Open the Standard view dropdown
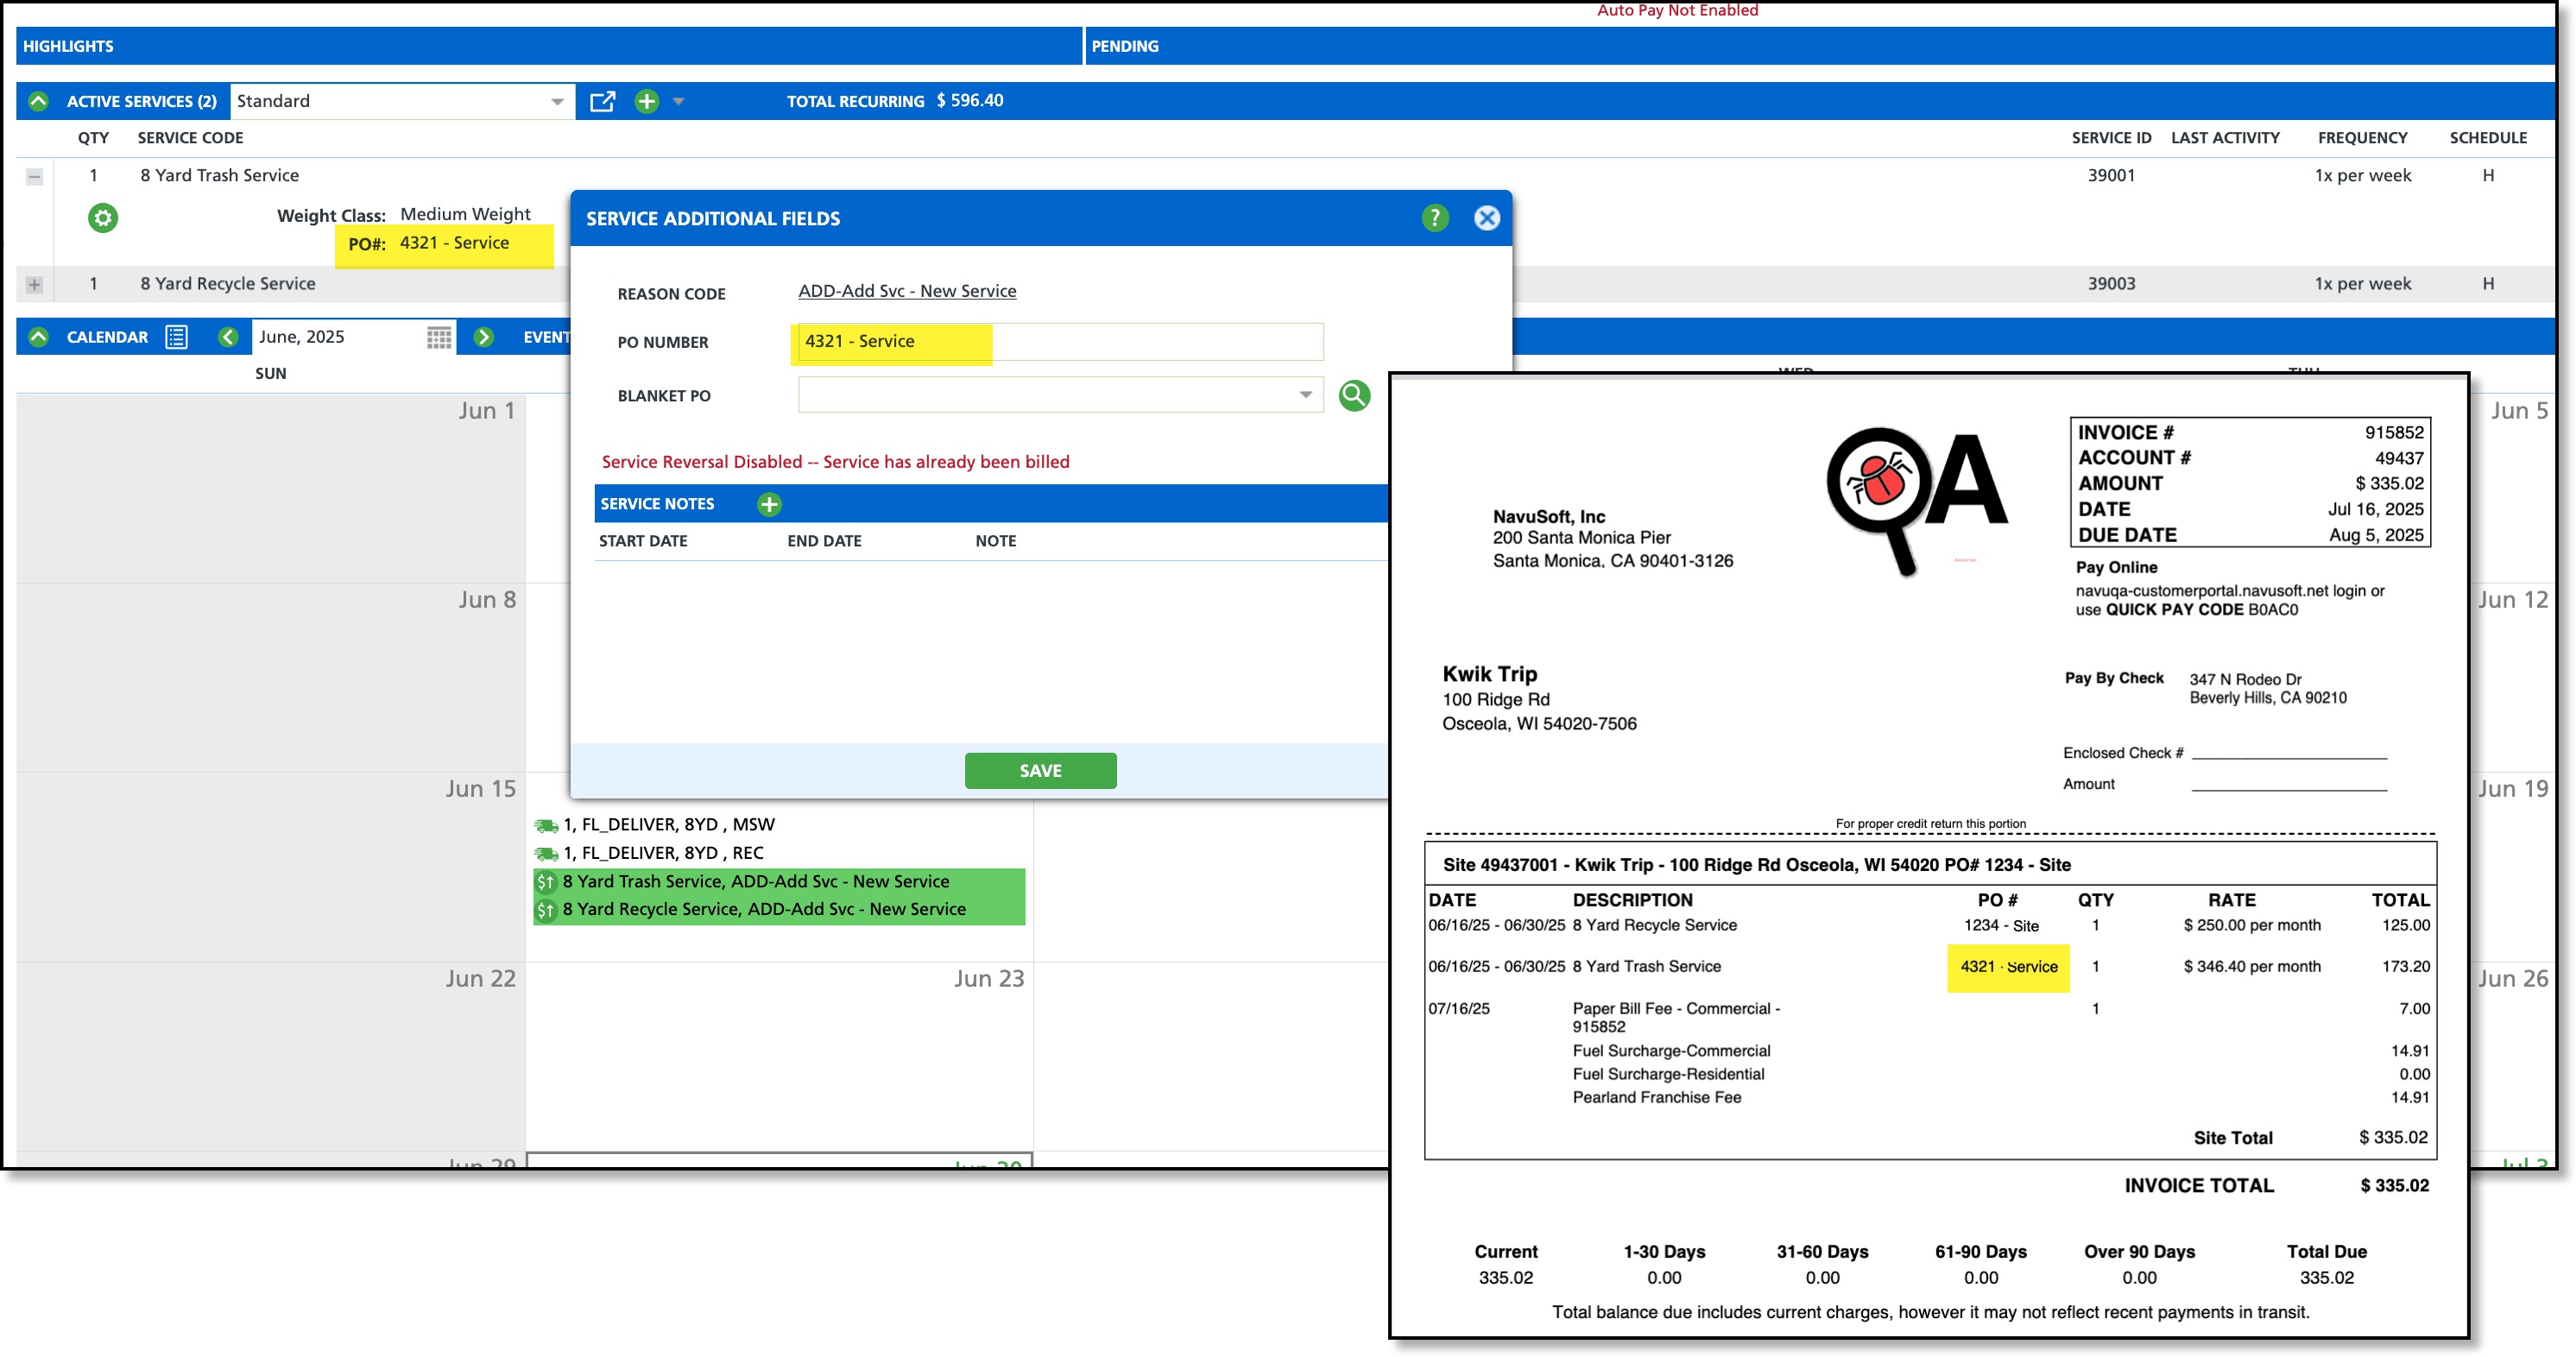2576x1357 pixels. point(556,101)
